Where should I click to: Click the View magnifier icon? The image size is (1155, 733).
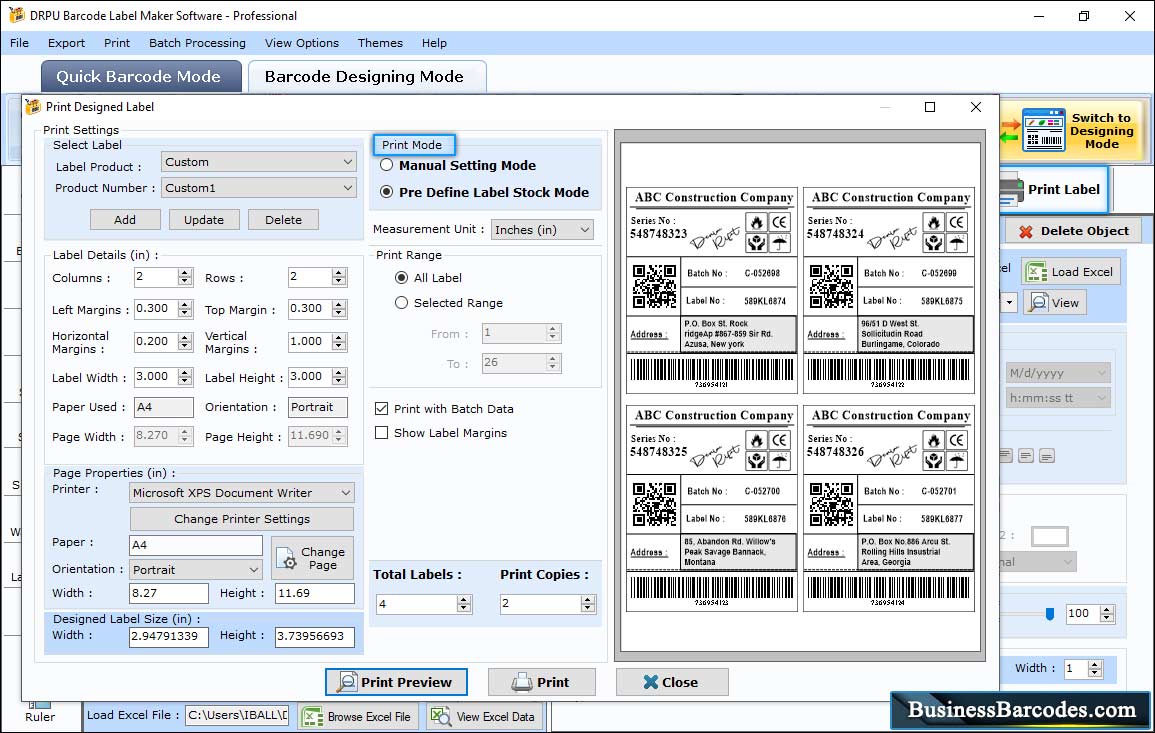[1039, 303]
